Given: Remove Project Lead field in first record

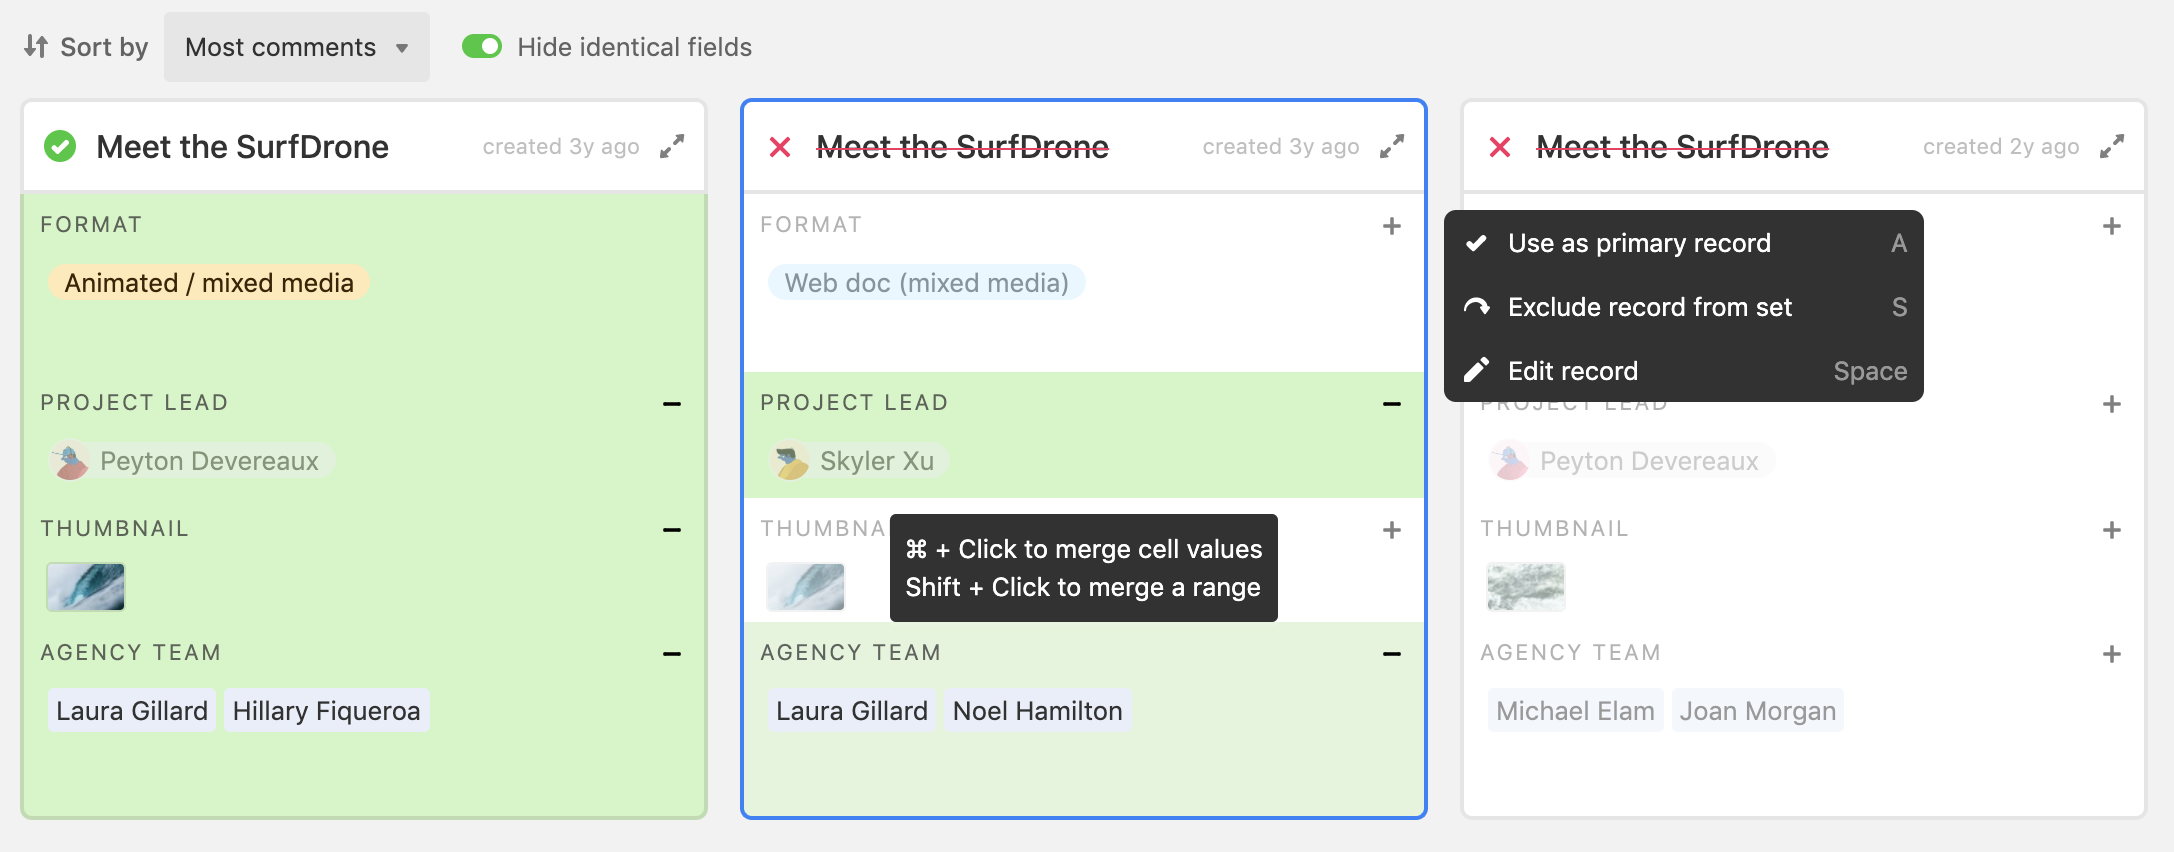Looking at the screenshot, I should tap(672, 404).
